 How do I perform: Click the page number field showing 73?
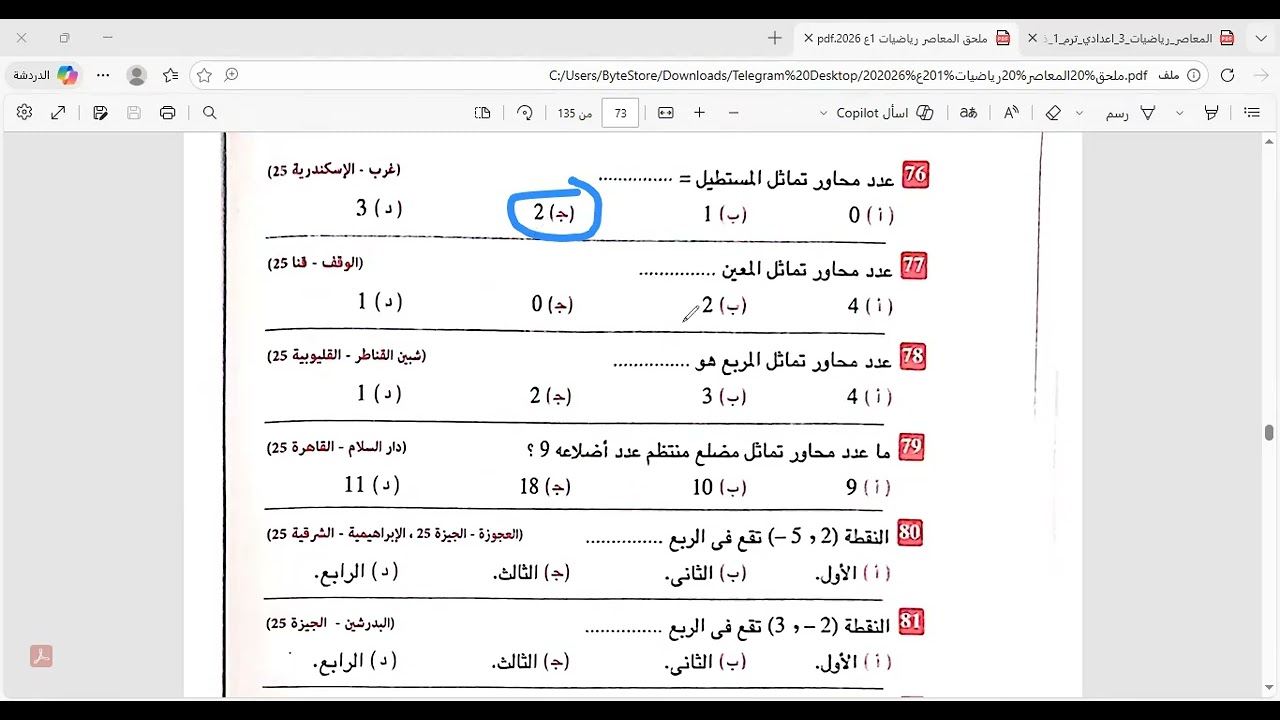[x=620, y=113]
